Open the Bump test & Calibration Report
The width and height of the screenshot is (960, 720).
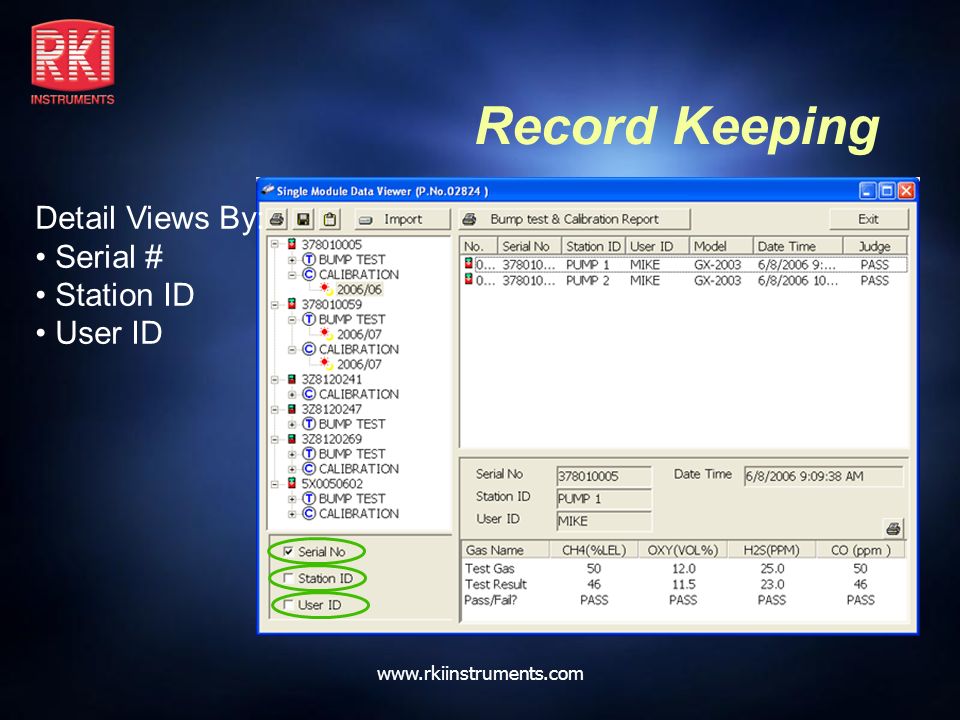click(574, 219)
